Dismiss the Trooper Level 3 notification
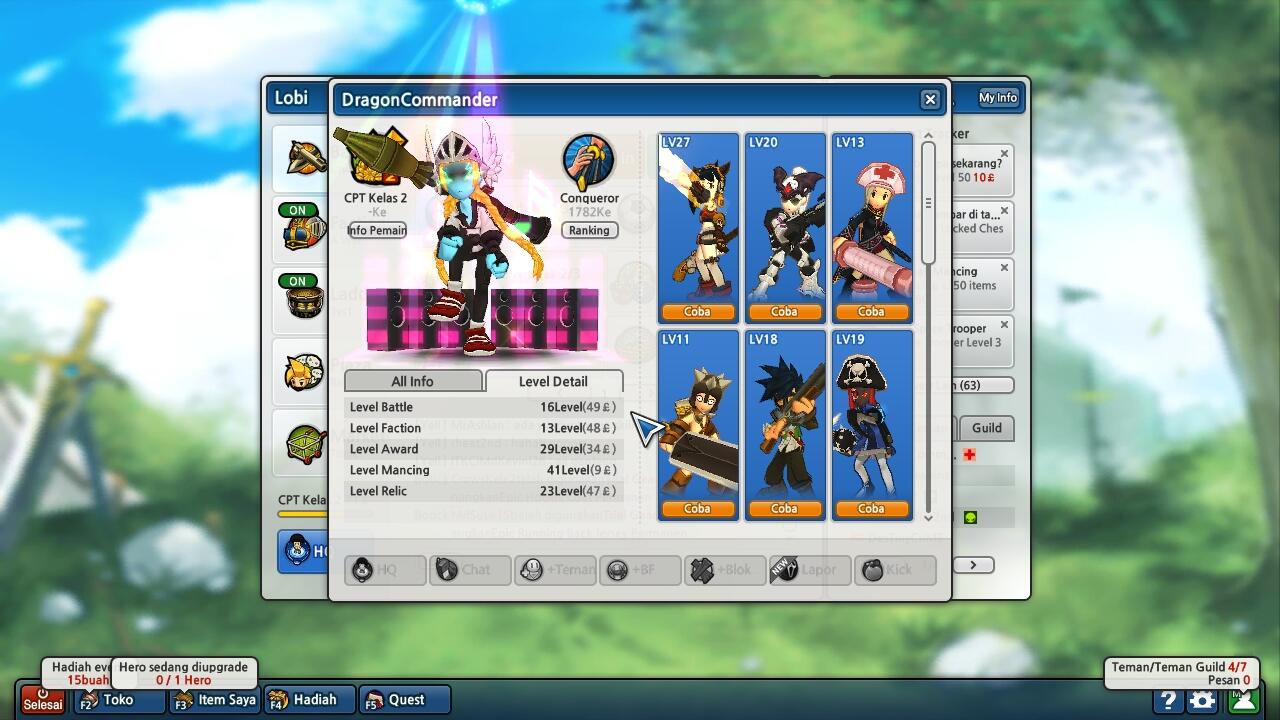 click(1005, 325)
